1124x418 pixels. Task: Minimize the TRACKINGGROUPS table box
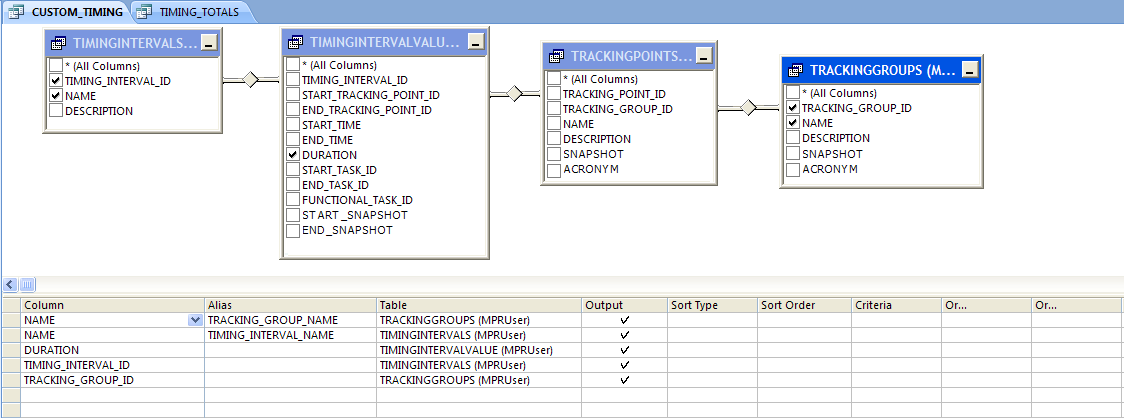[x=969, y=70]
